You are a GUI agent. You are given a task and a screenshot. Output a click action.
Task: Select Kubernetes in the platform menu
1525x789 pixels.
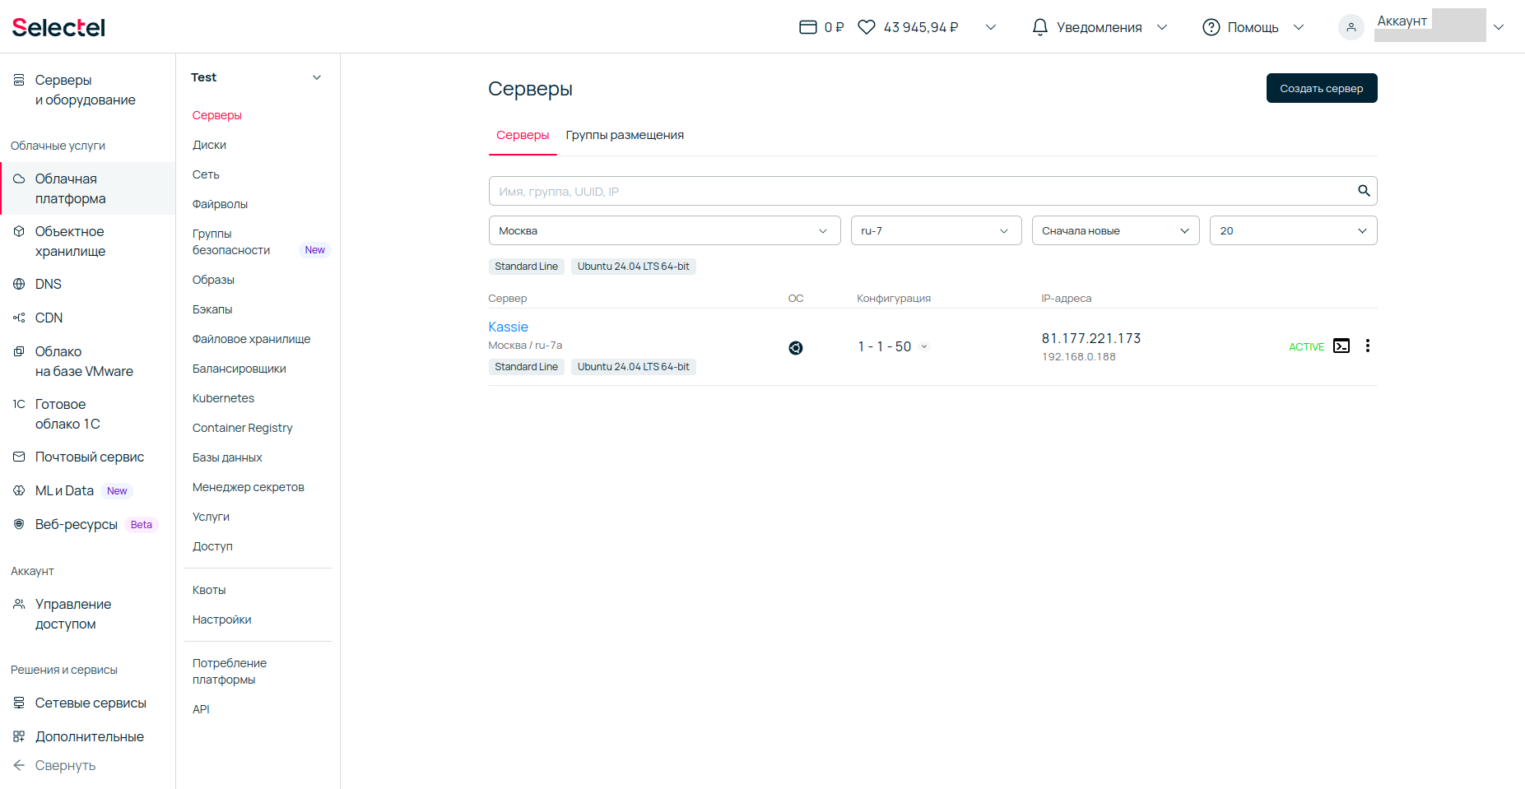pyautogui.click(x=223, y=398)
